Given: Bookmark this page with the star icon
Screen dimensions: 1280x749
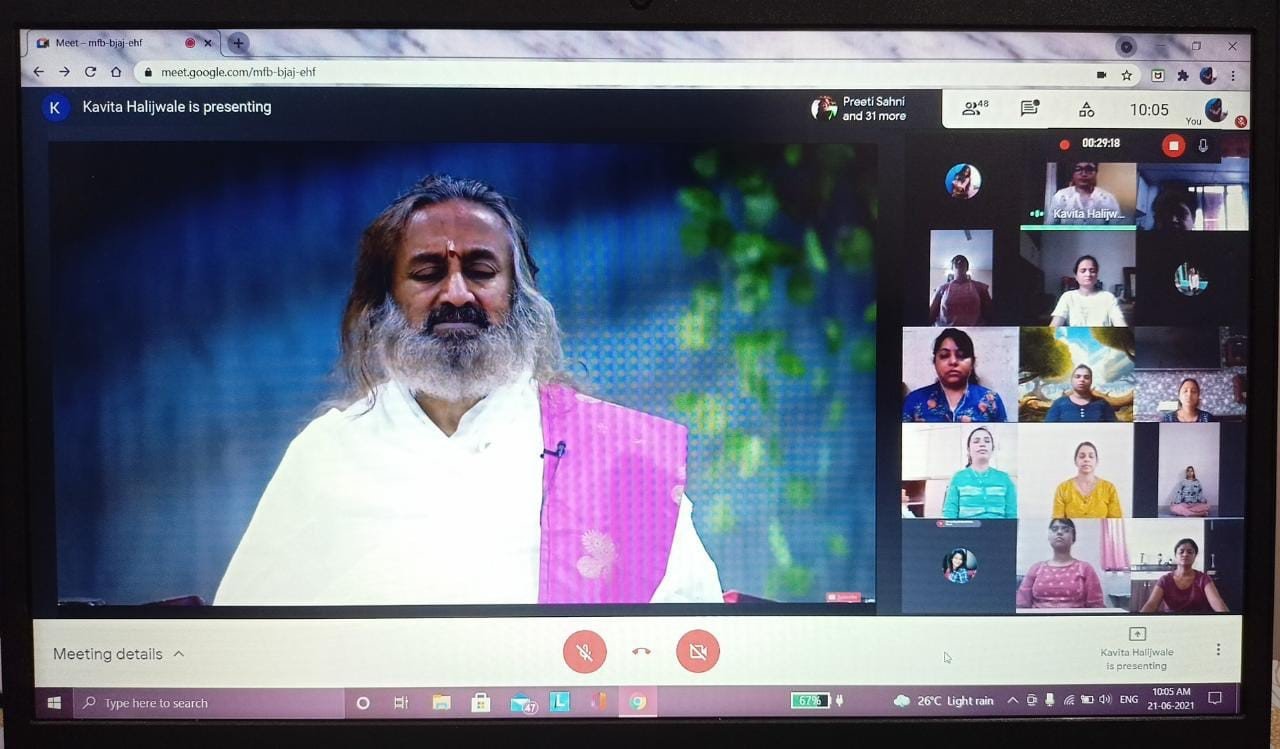Looking at the screenshot, I should pyautogui.click(x=1127, y=75).
